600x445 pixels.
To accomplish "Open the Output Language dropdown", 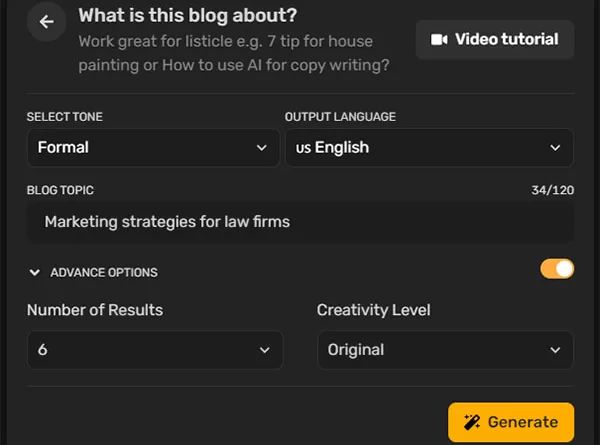I will [429, 148].
